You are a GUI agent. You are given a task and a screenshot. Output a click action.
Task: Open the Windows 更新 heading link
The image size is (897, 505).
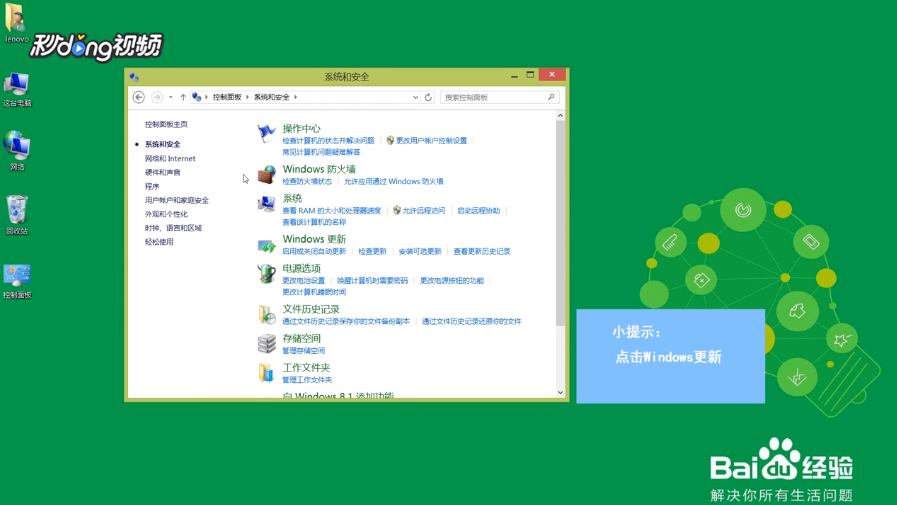pos(314,239)
